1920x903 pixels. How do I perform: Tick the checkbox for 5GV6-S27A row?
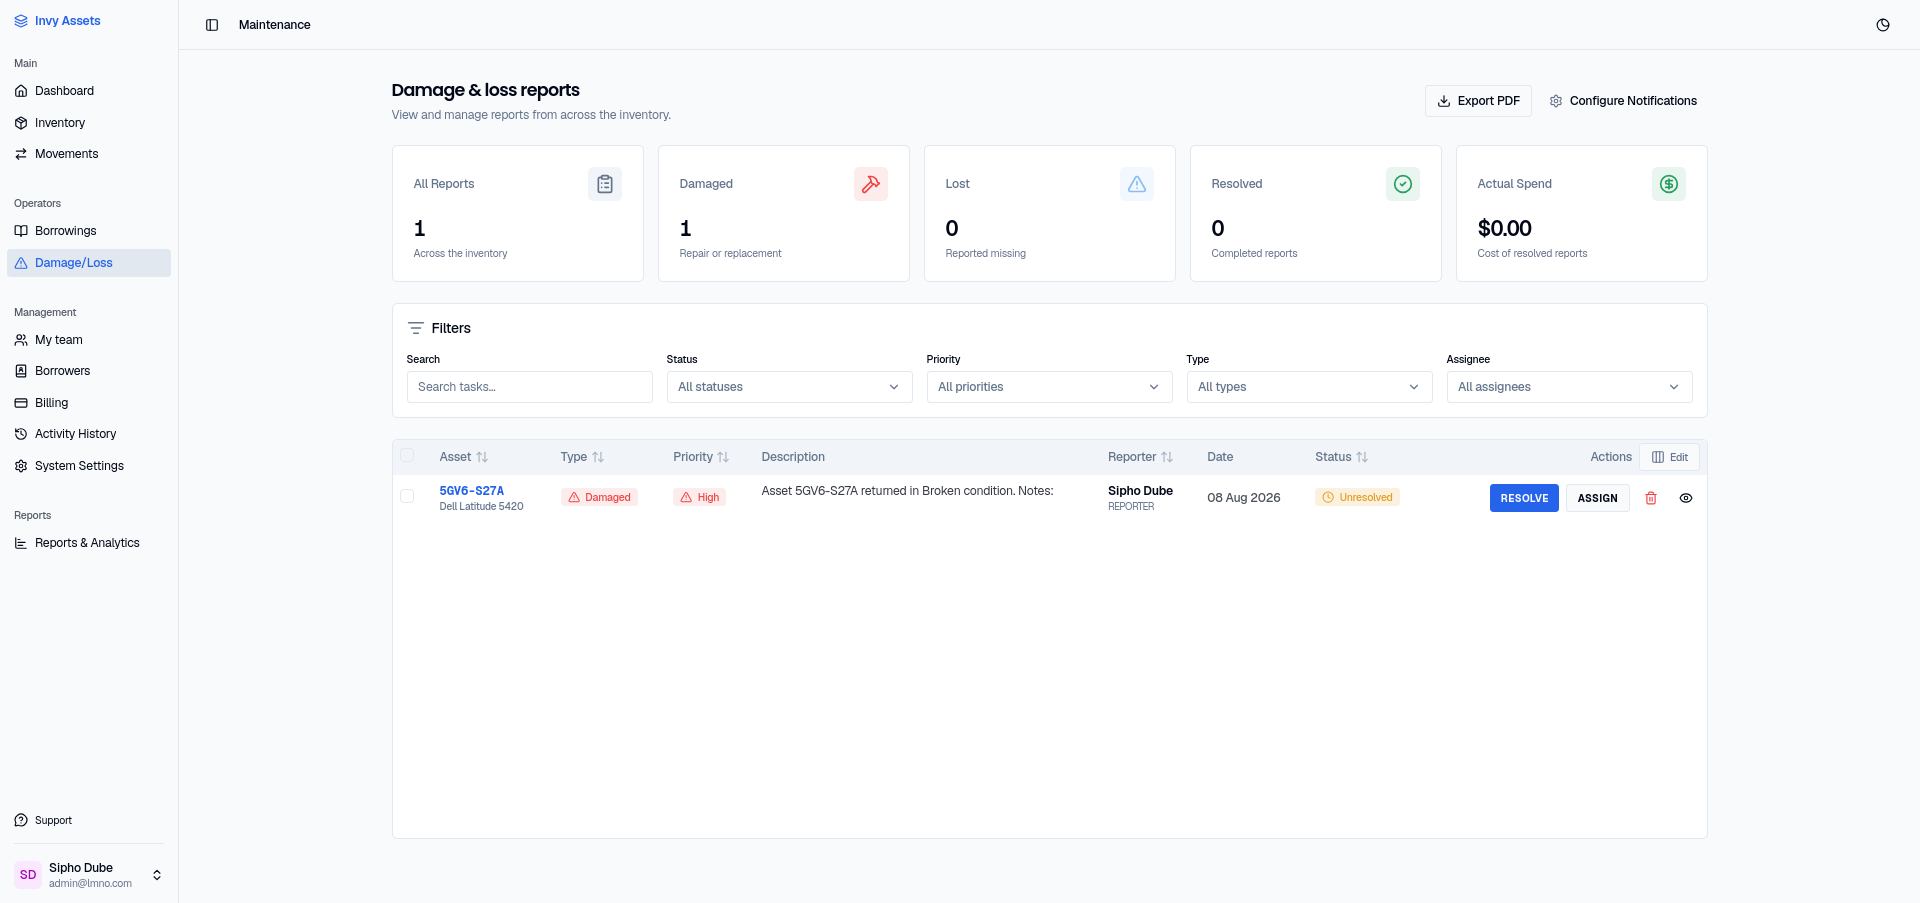[407, 496]
